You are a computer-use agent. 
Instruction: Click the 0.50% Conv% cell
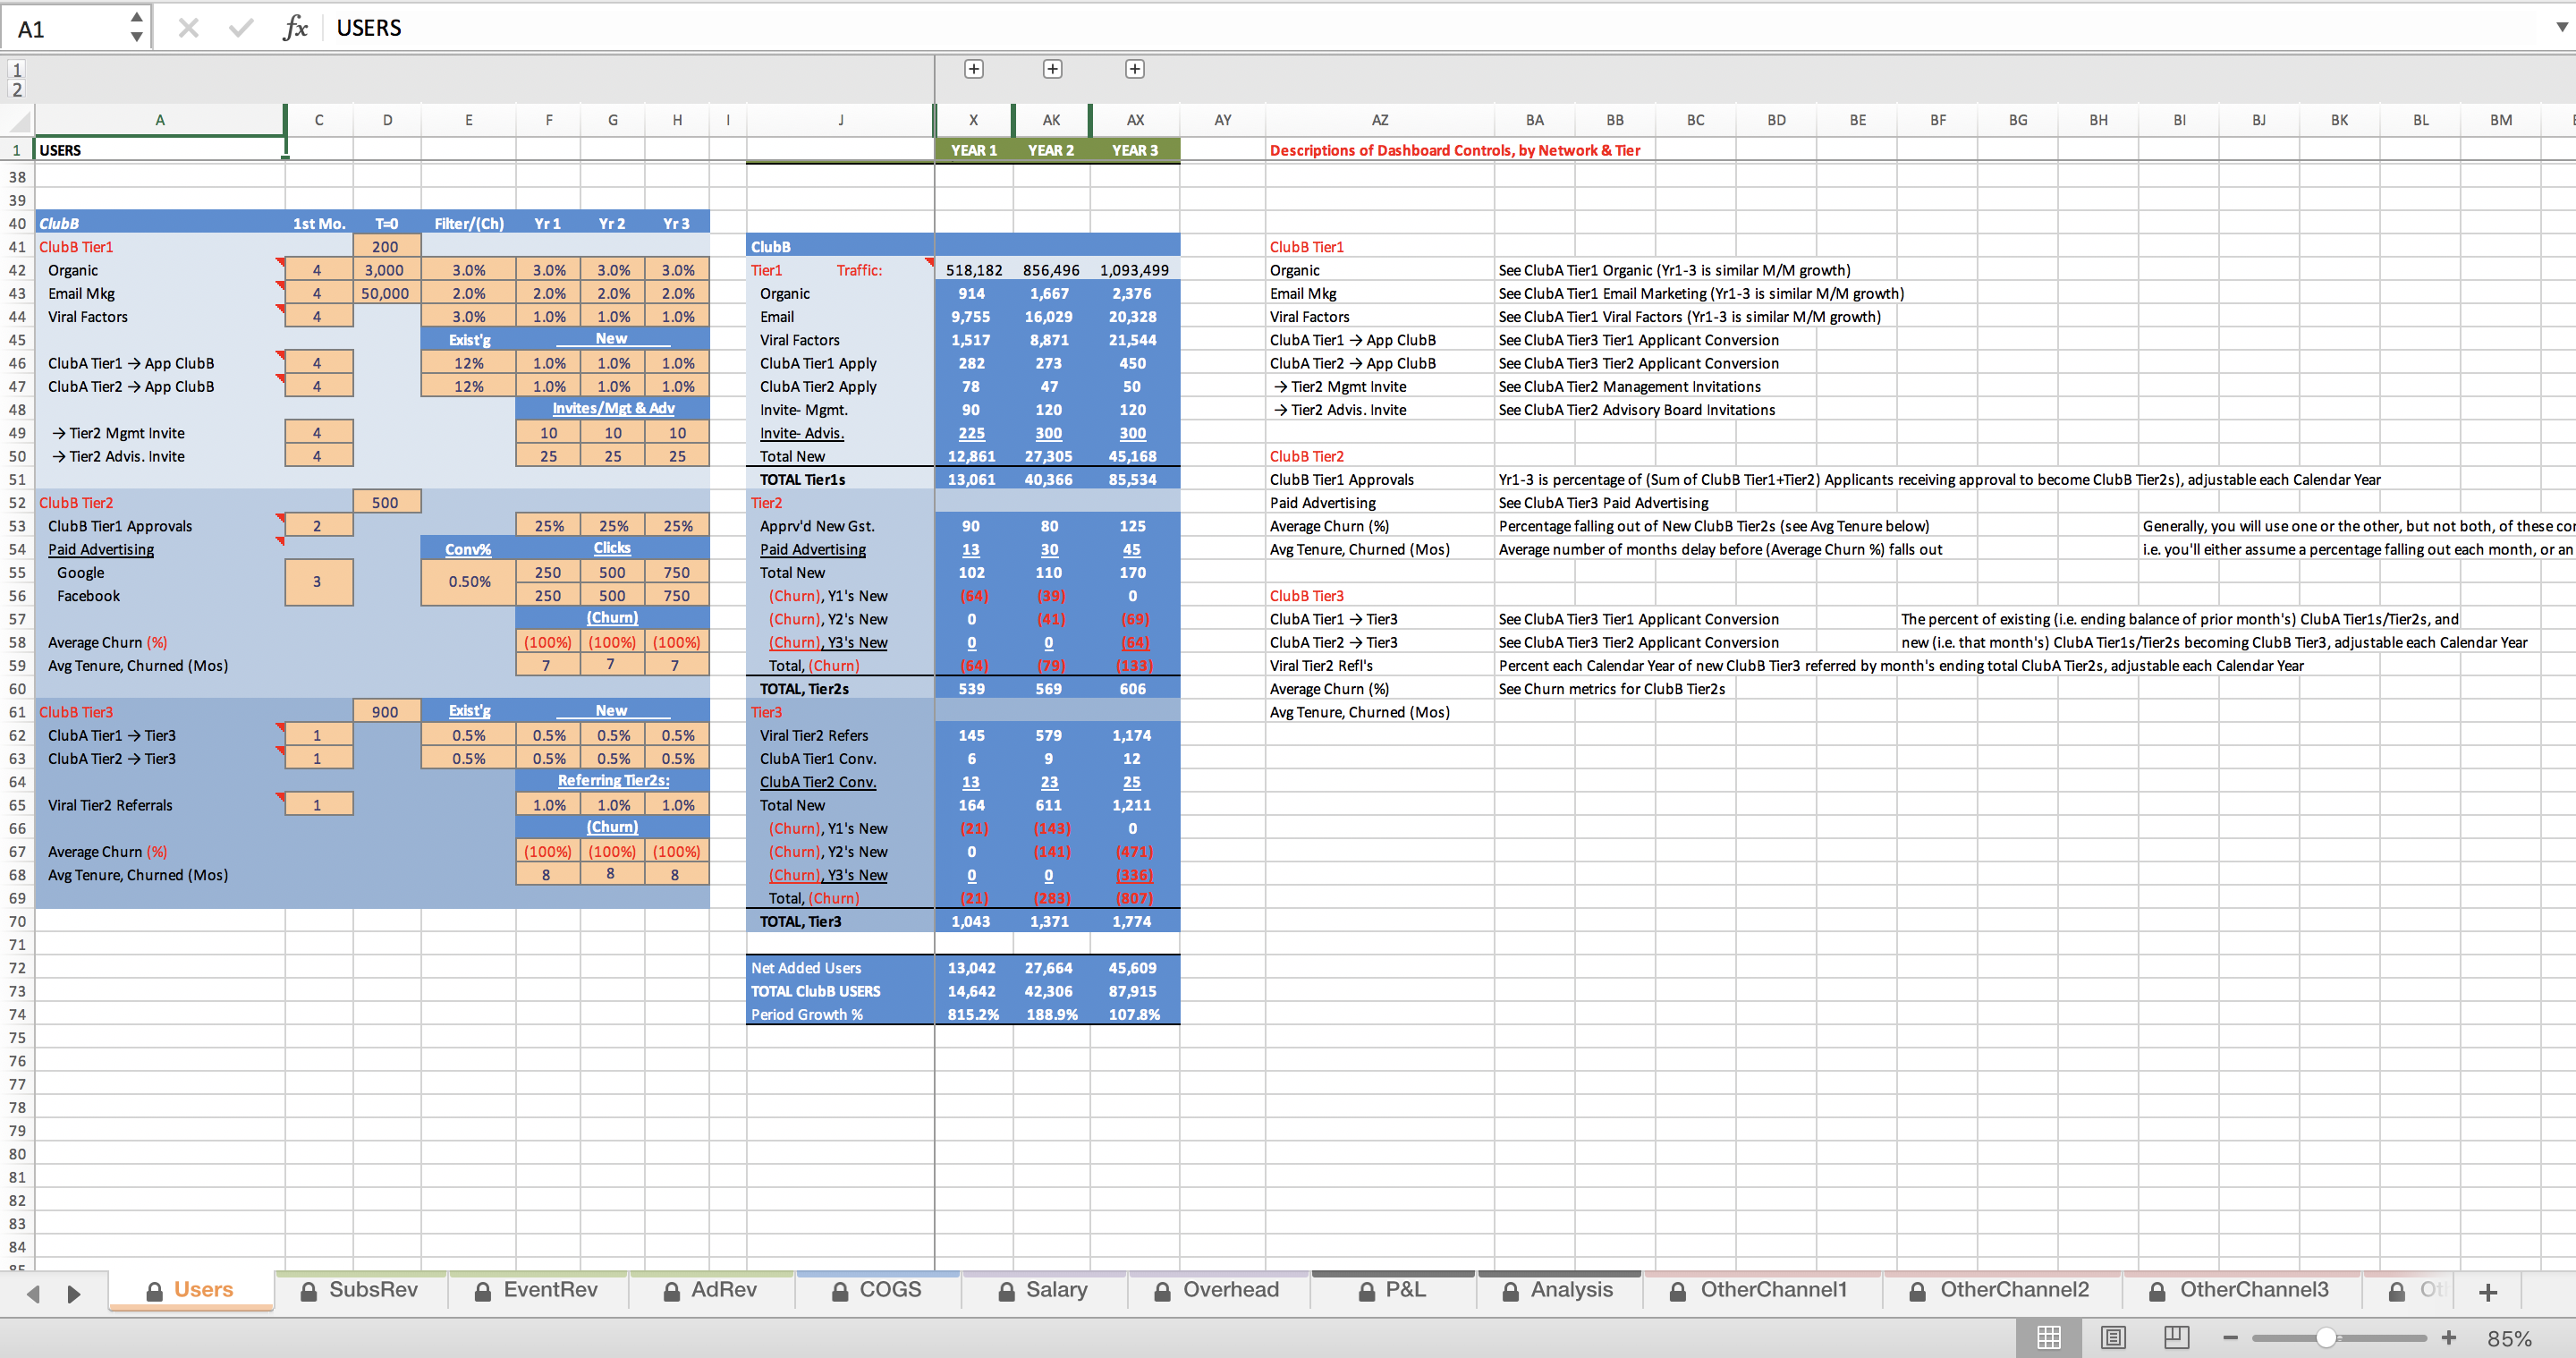469,583
